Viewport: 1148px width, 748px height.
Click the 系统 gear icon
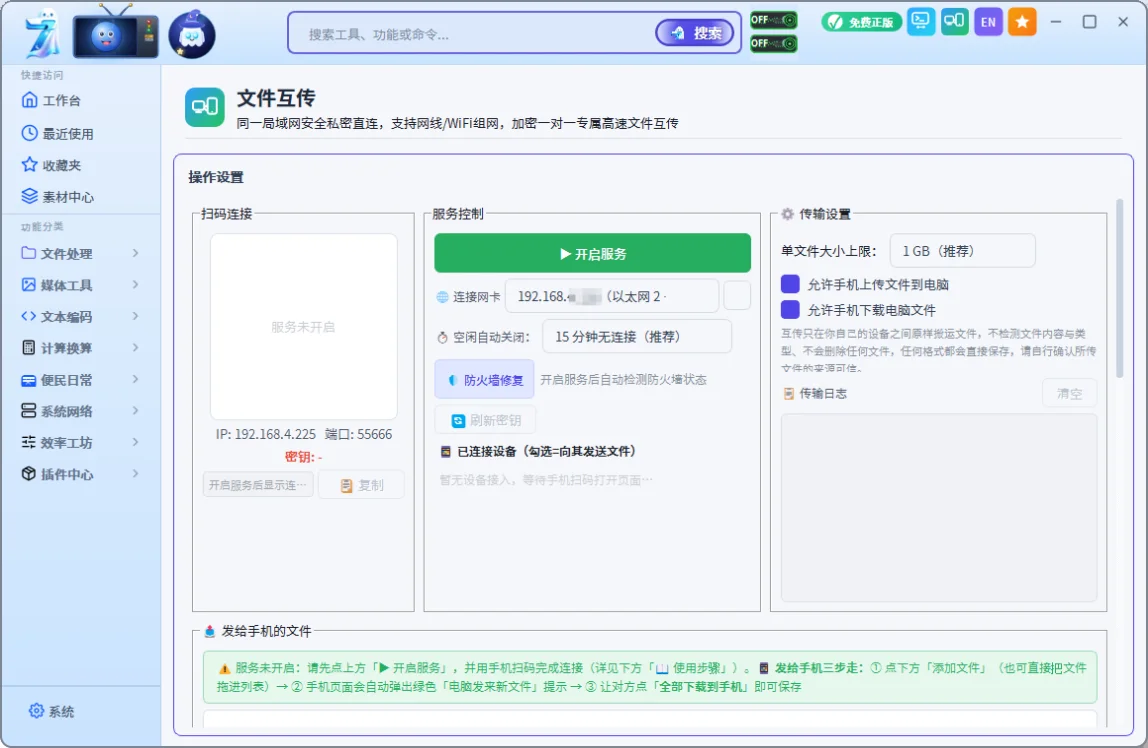(x=36, y=710)
